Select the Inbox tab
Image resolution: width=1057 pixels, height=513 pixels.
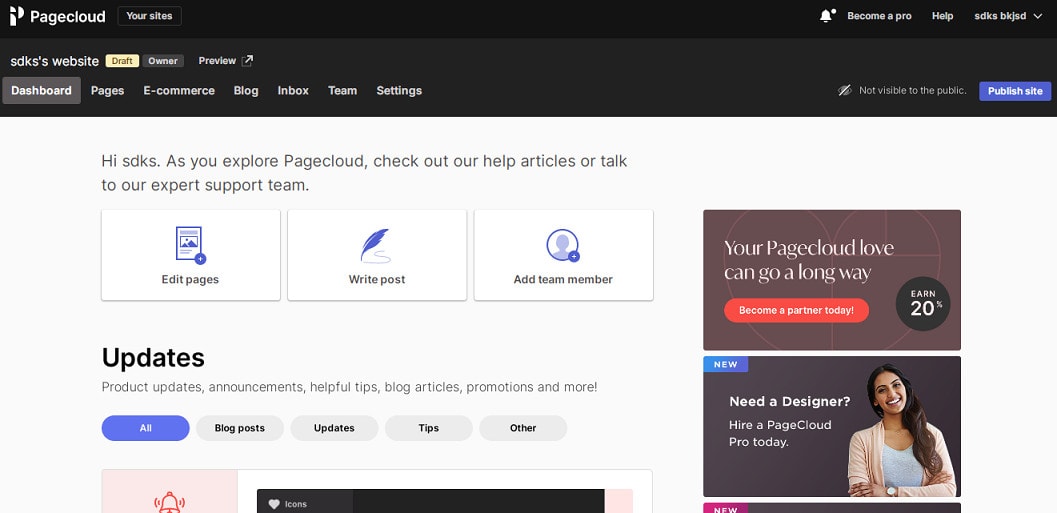[293, 90]
